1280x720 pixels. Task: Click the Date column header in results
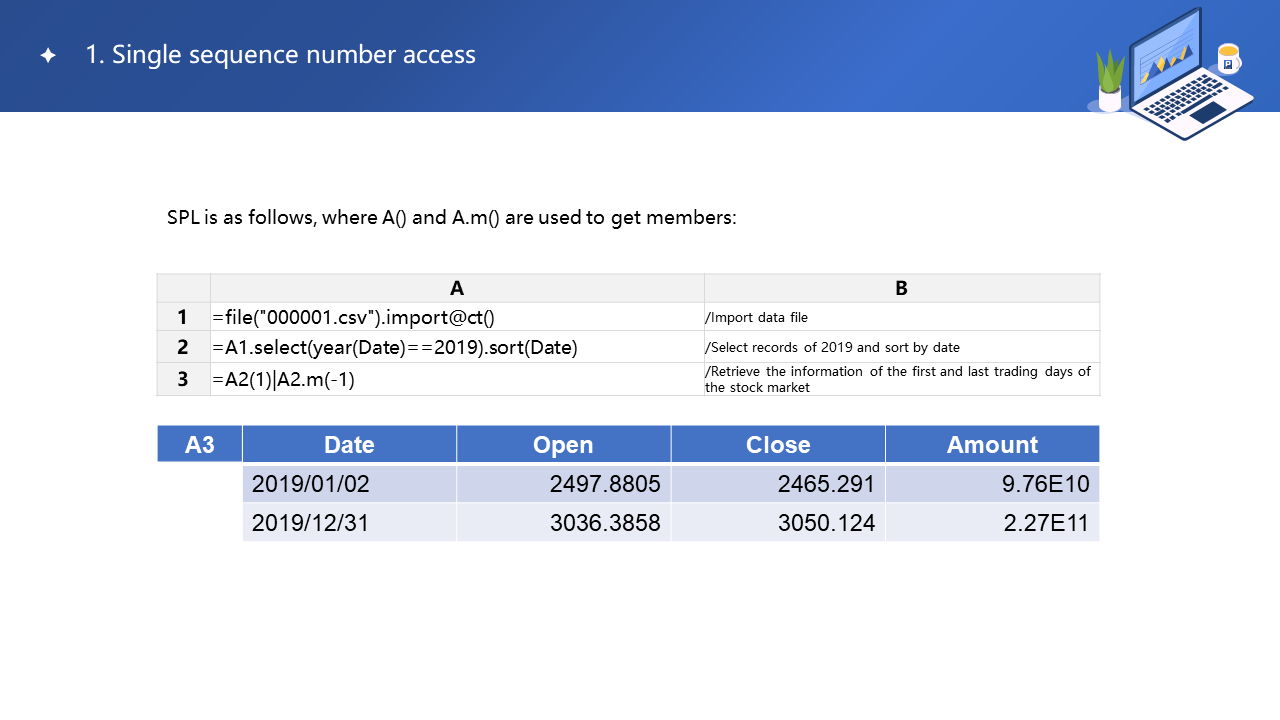tap(349, 444)
